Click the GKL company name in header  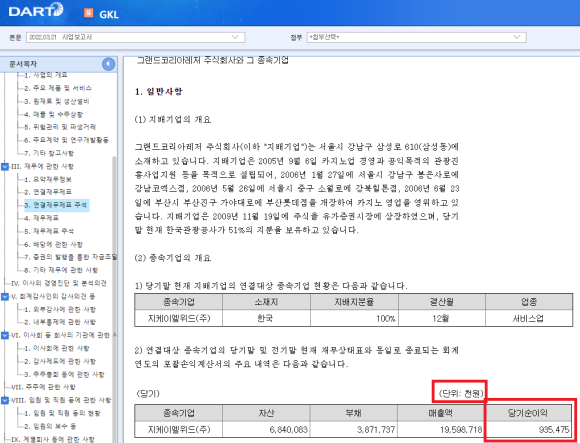[109, 14]
